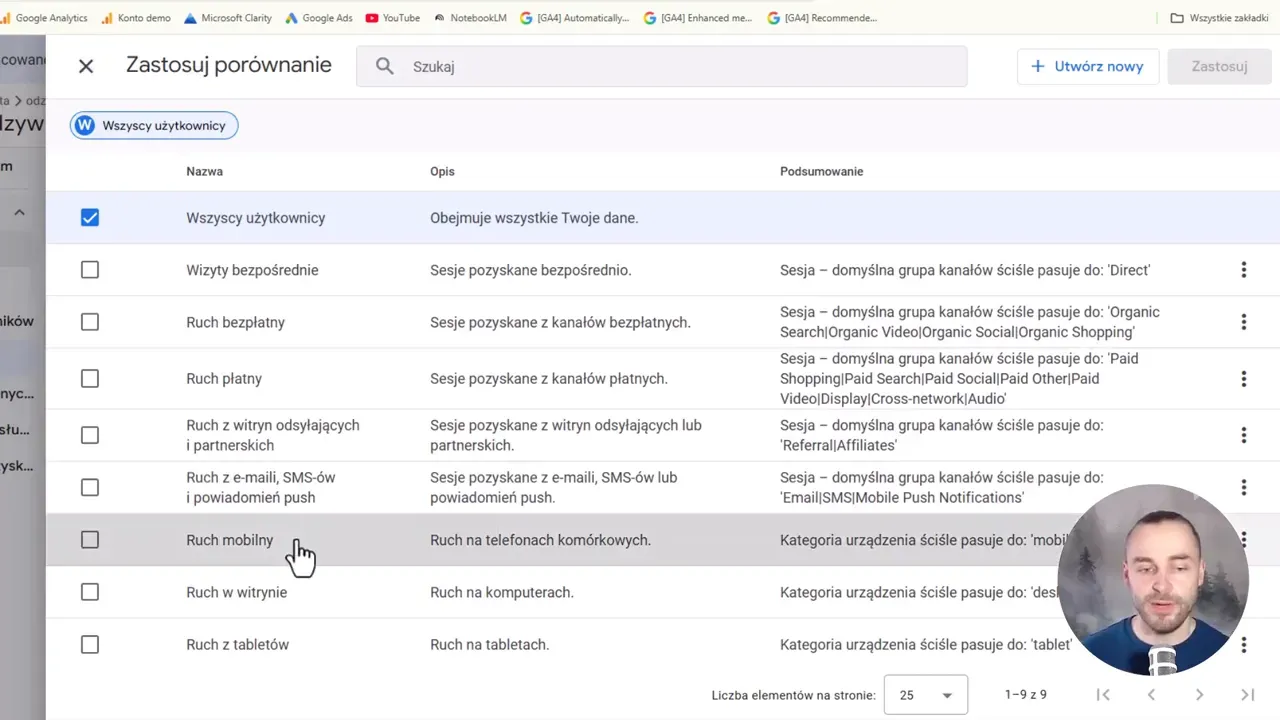Open Google Ads bookmark
This screenshot has height=720, width=1280.
tap(319, 18)
